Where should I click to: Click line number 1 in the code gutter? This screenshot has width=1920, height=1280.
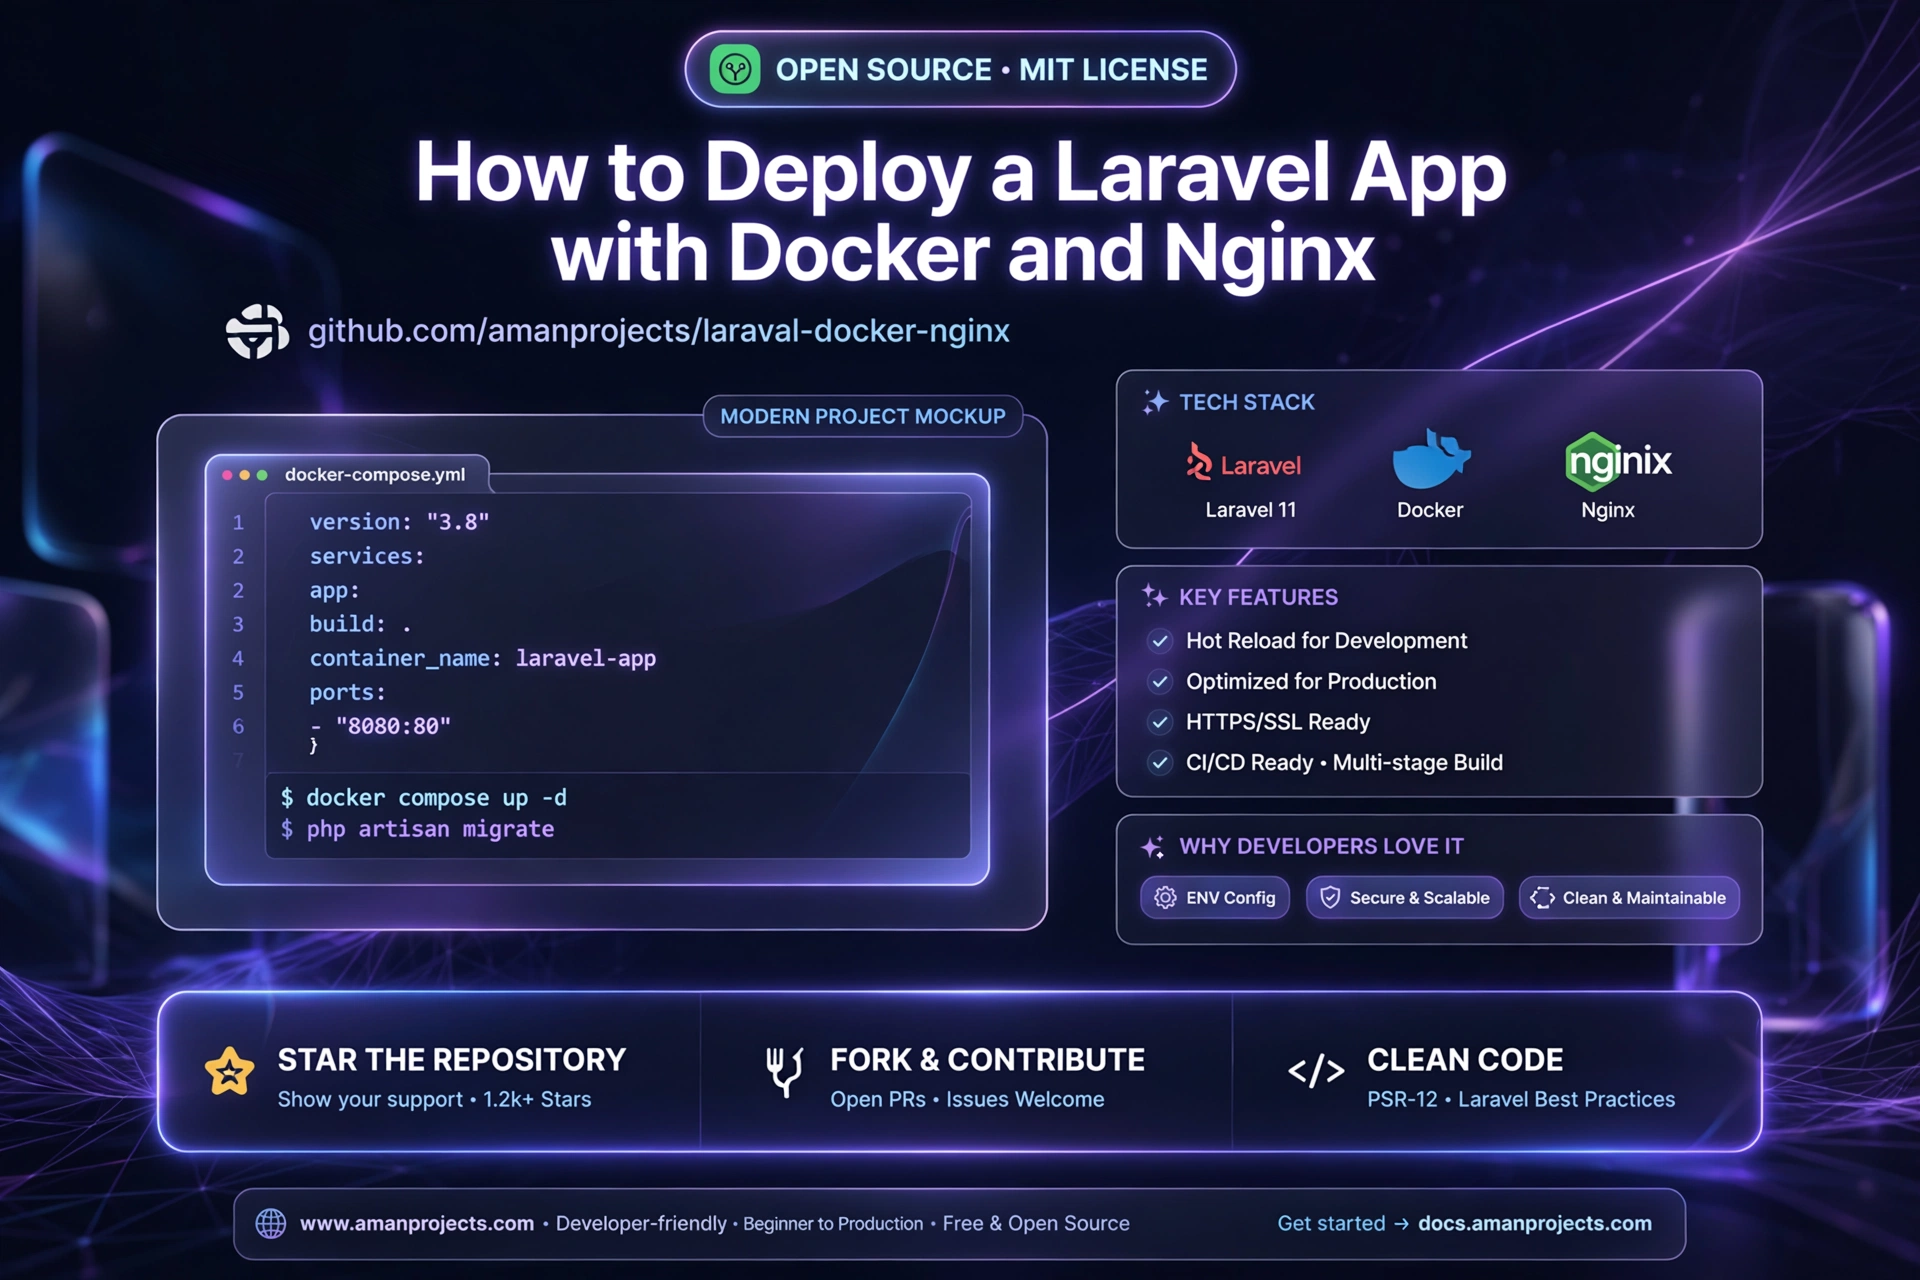coord(238,522)
